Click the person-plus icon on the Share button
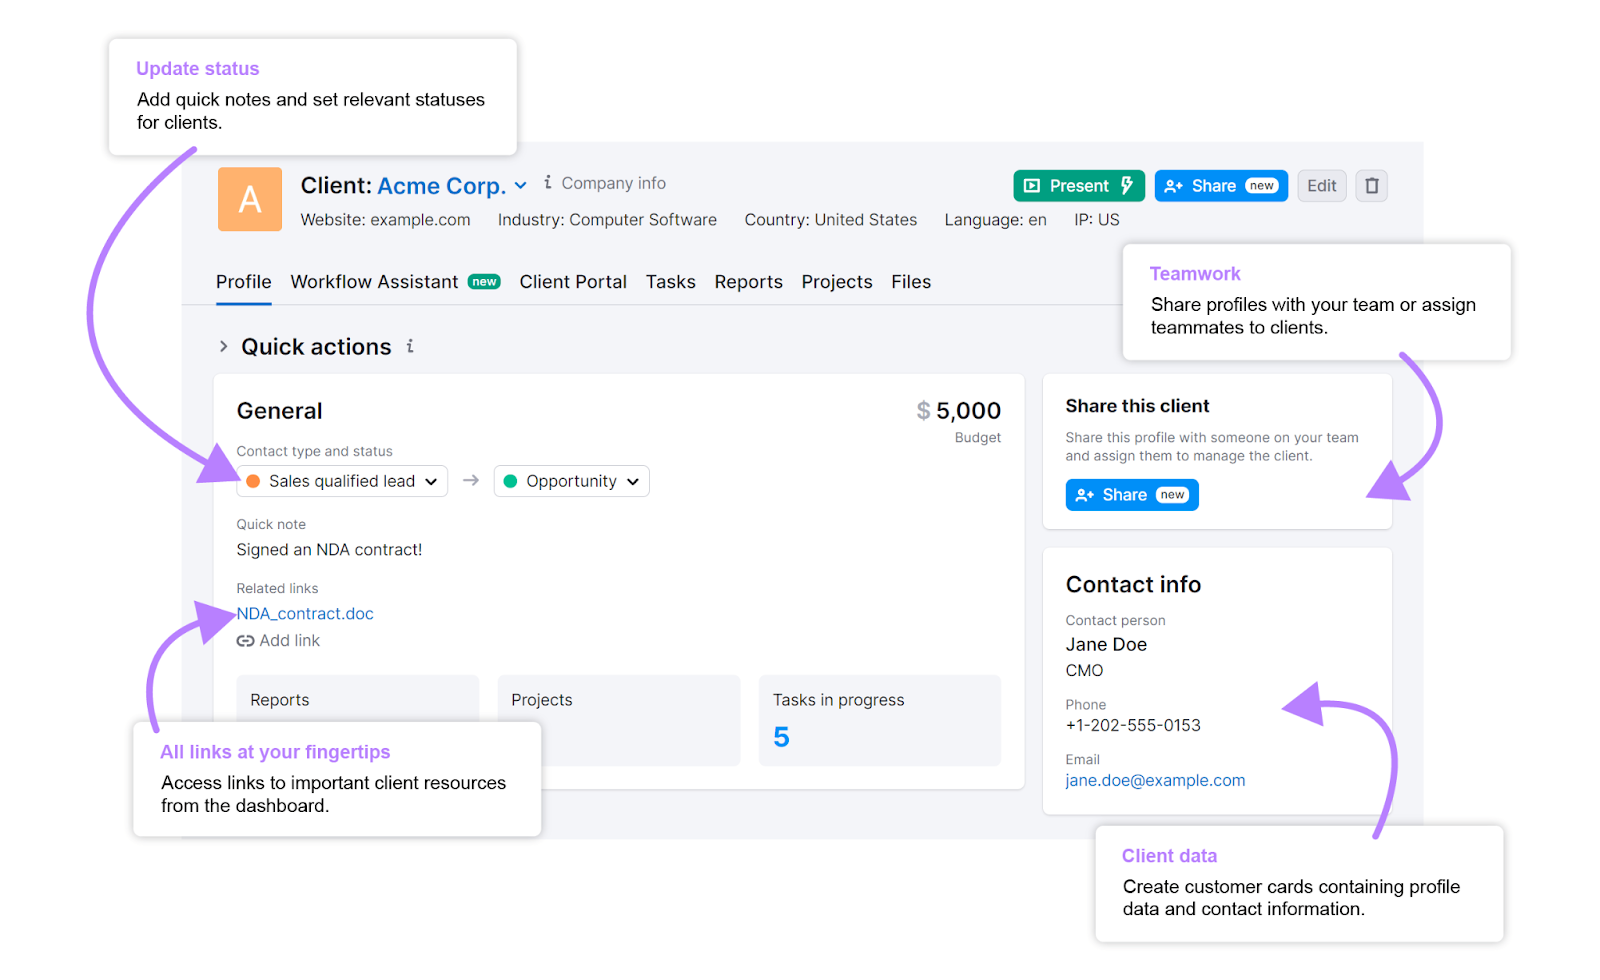 pyautogui.click(x=1173, y=185)
